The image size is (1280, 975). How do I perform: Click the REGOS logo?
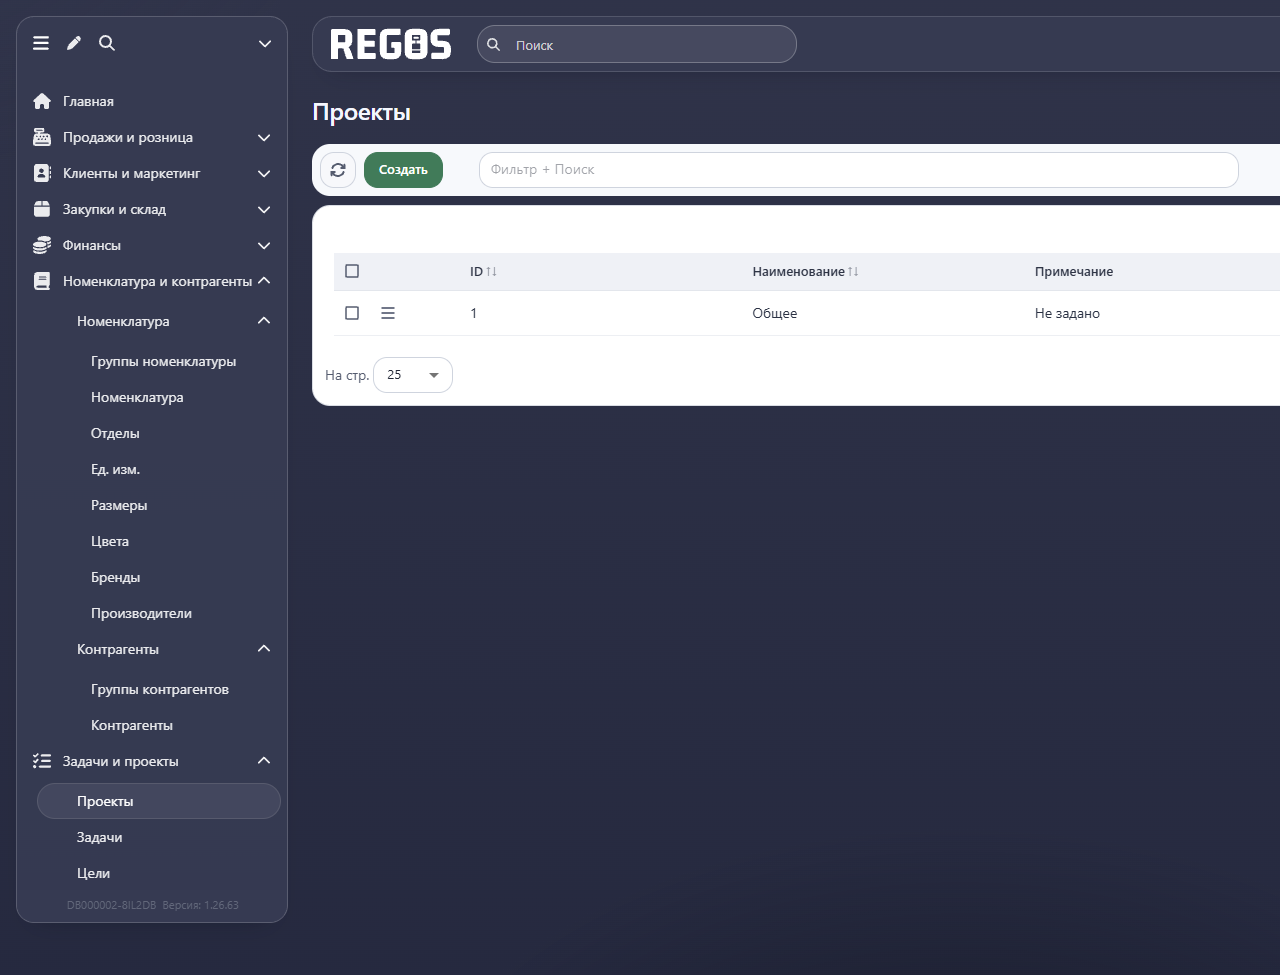point(391,44)
